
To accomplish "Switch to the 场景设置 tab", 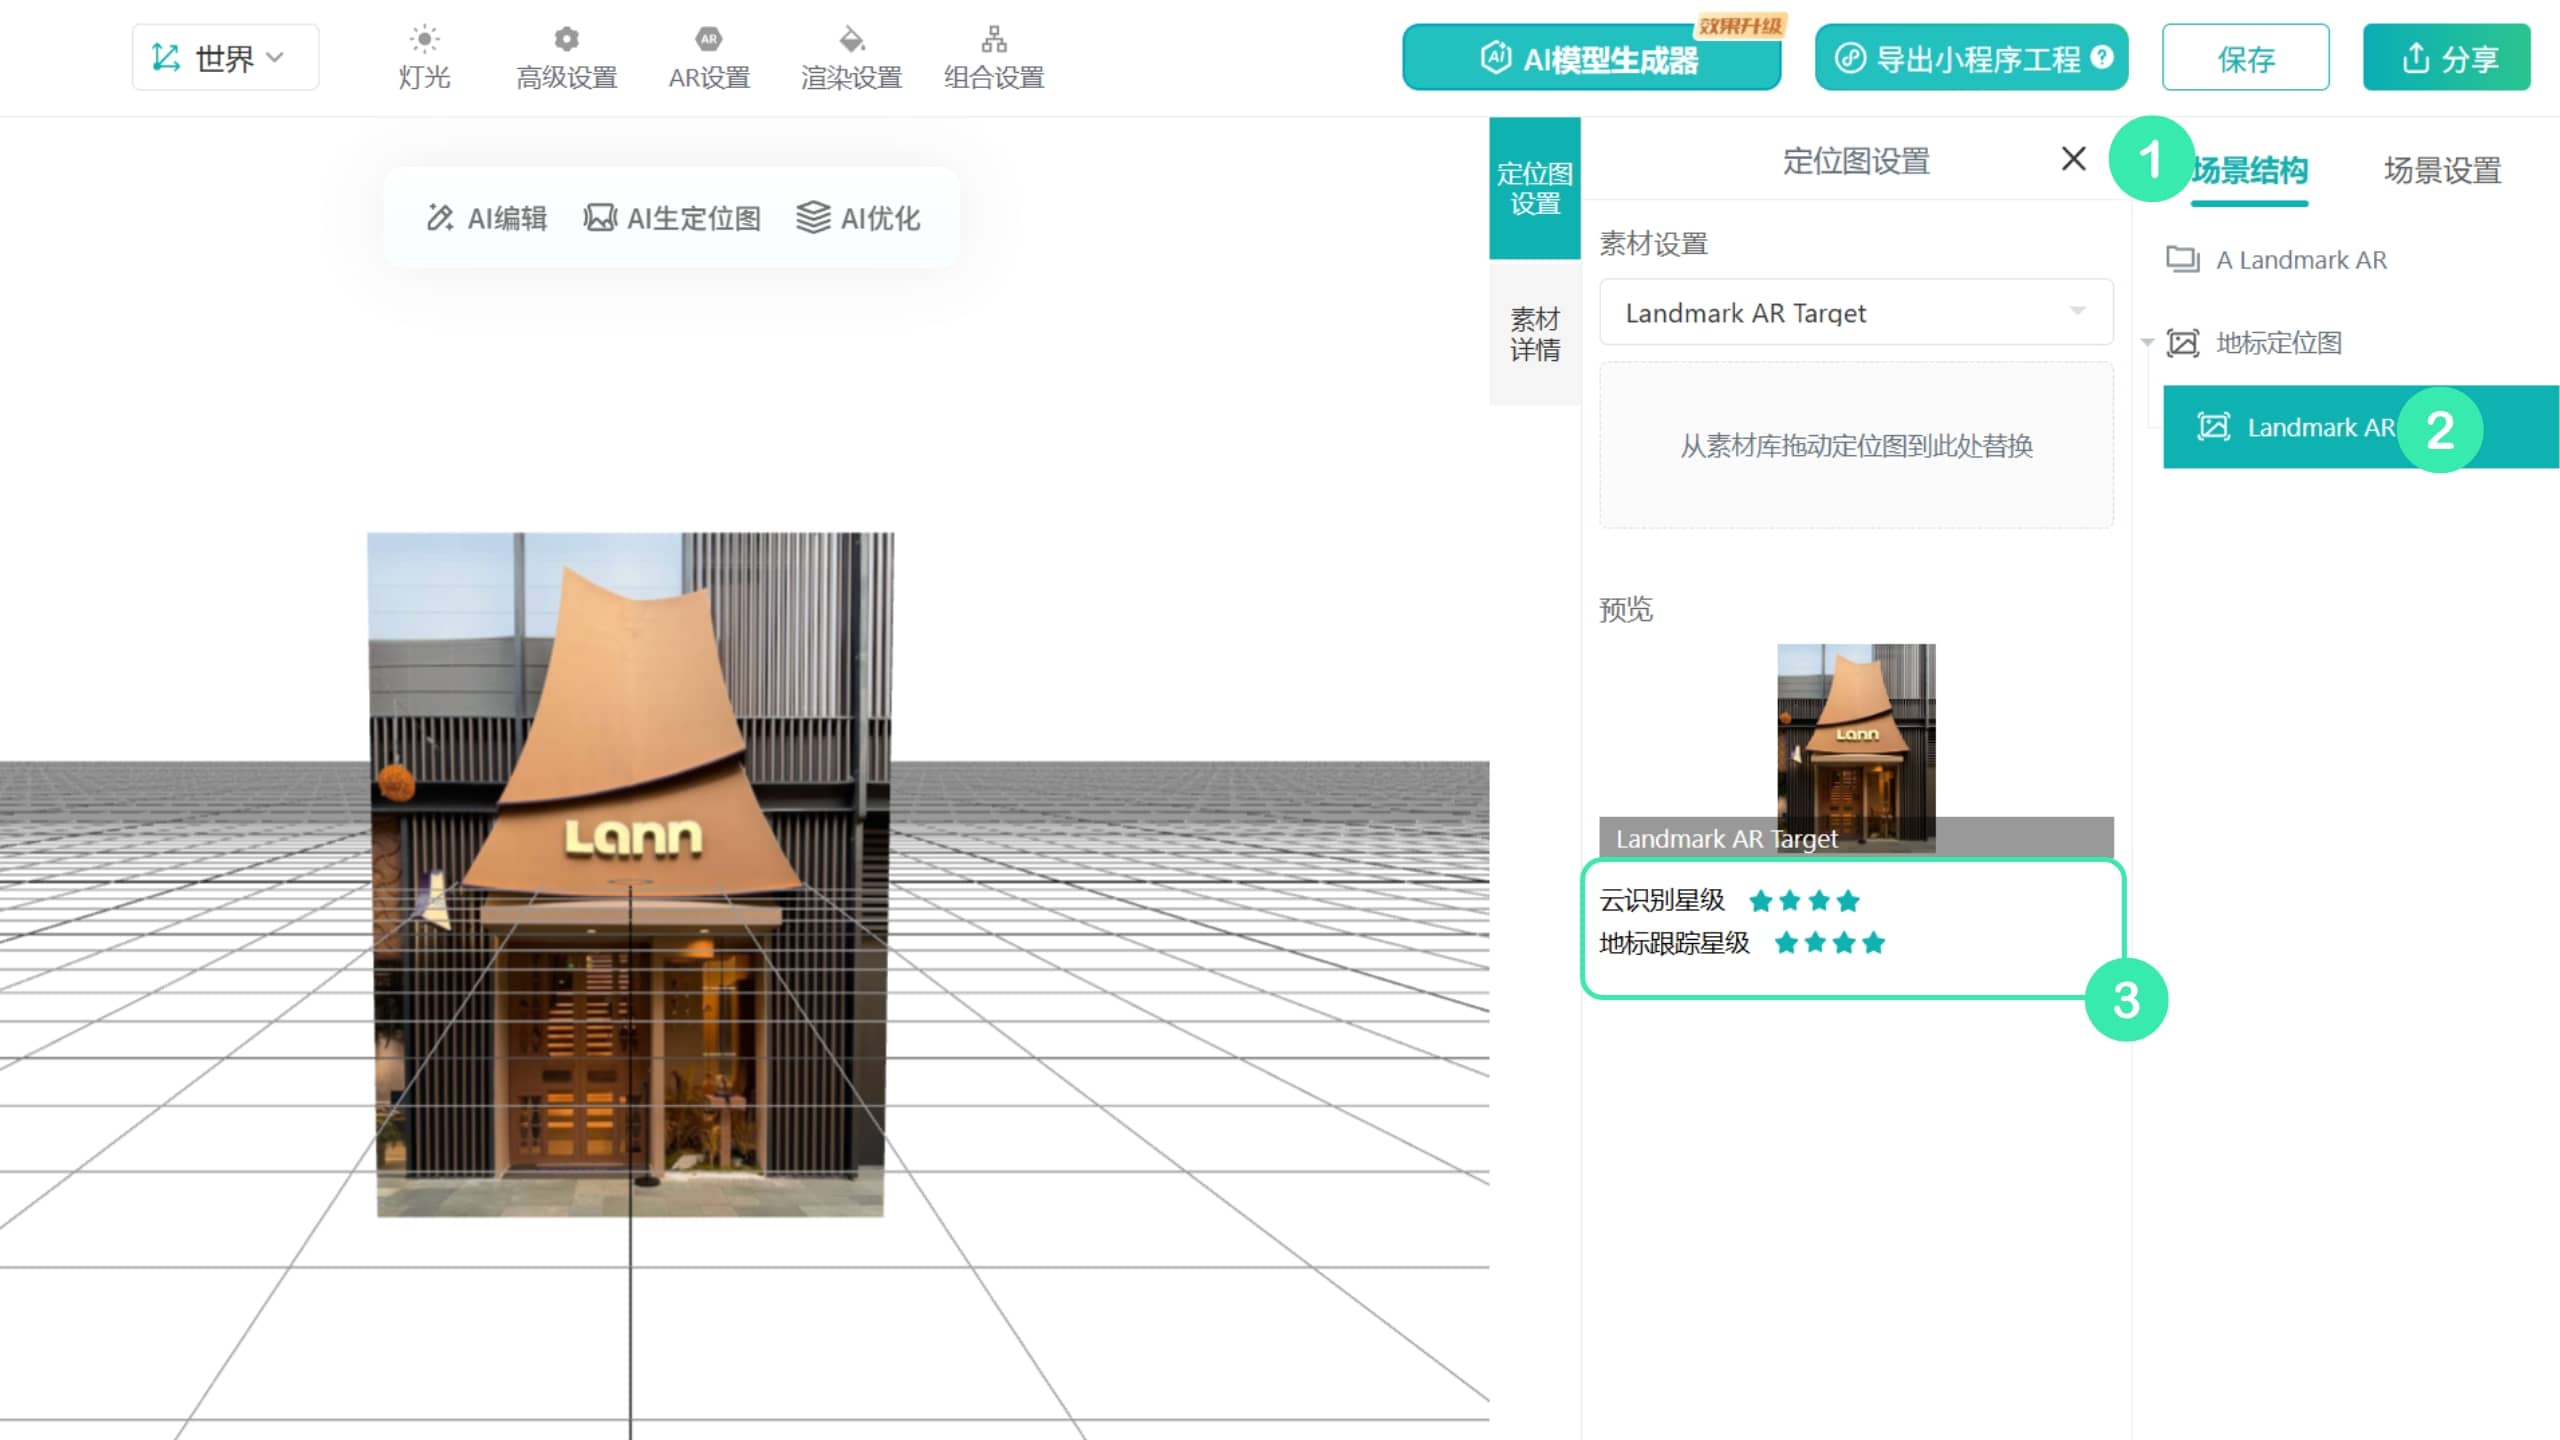I will (x=2442, y=170).
